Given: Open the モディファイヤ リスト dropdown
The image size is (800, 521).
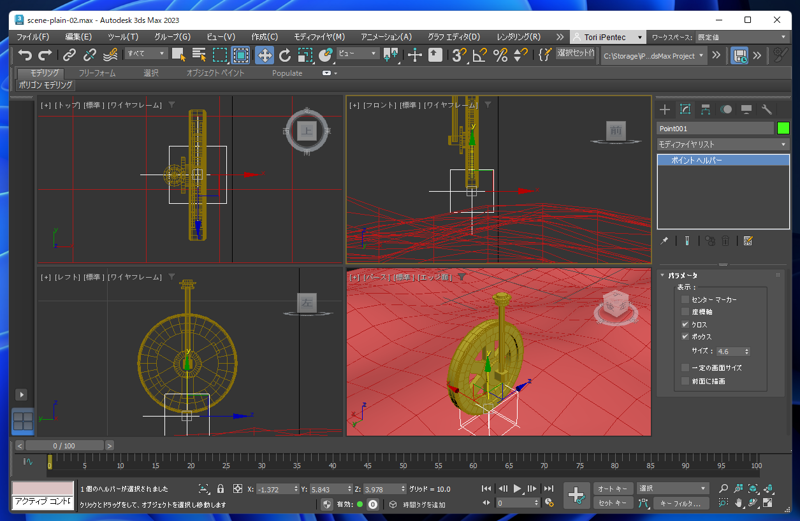Looking at the screenshot, I should tap(723, 145).
